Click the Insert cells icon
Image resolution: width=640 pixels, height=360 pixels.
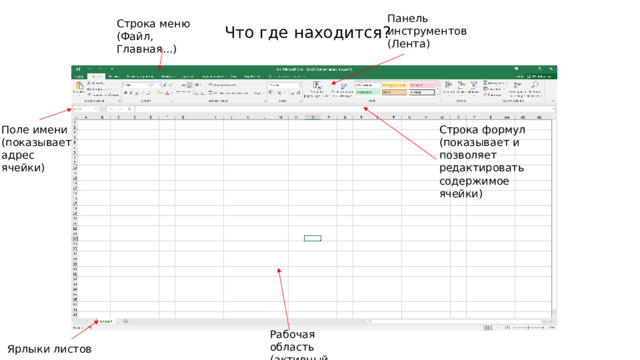tap(448, 84)
